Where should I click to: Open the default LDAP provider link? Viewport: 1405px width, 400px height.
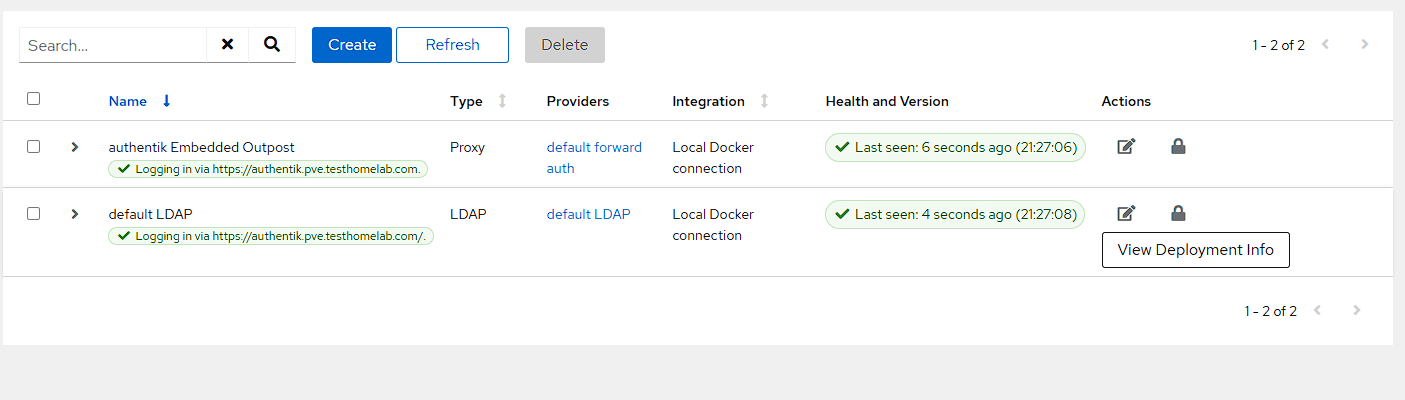click(588, 214)
